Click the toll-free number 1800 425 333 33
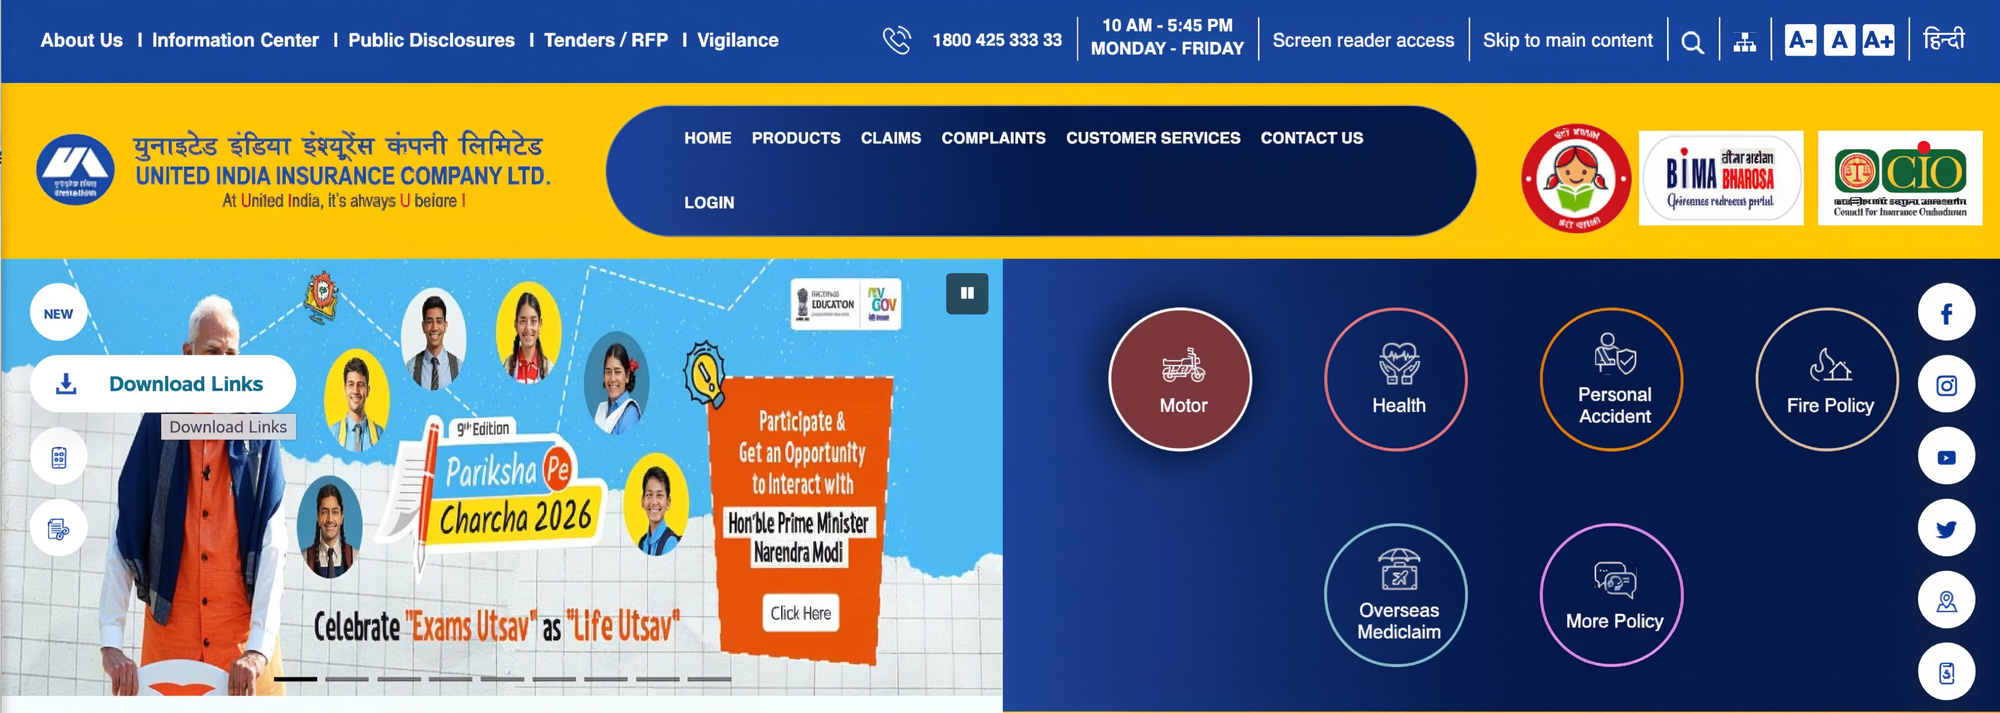Screen dimensions: 2000x713 pyautogui.click(x=997, y=41)
